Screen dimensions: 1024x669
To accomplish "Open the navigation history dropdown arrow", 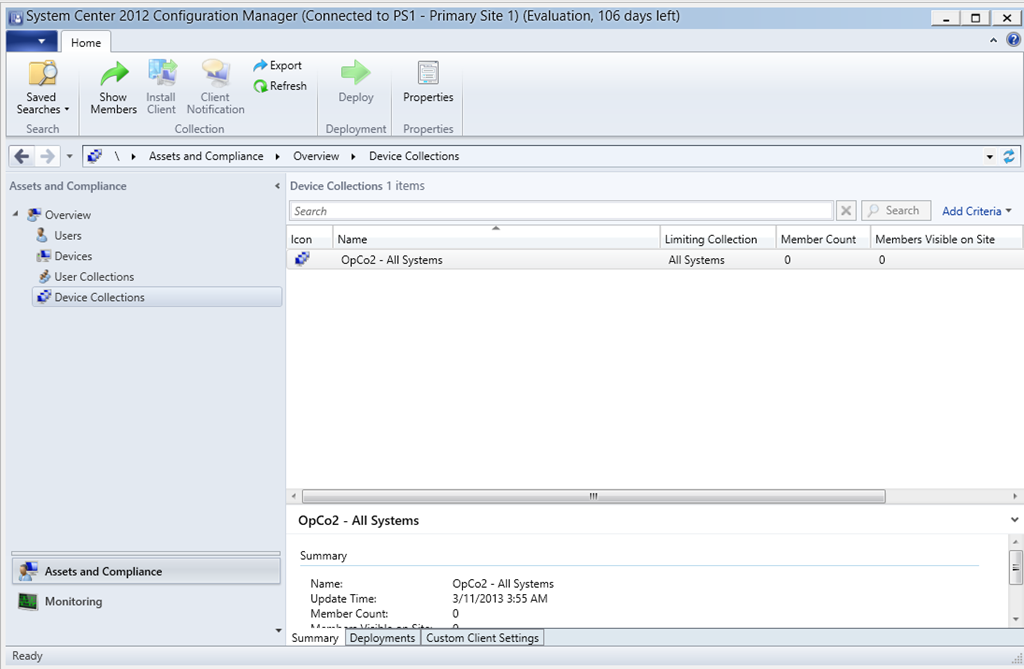I will click(x=69, y=157).
